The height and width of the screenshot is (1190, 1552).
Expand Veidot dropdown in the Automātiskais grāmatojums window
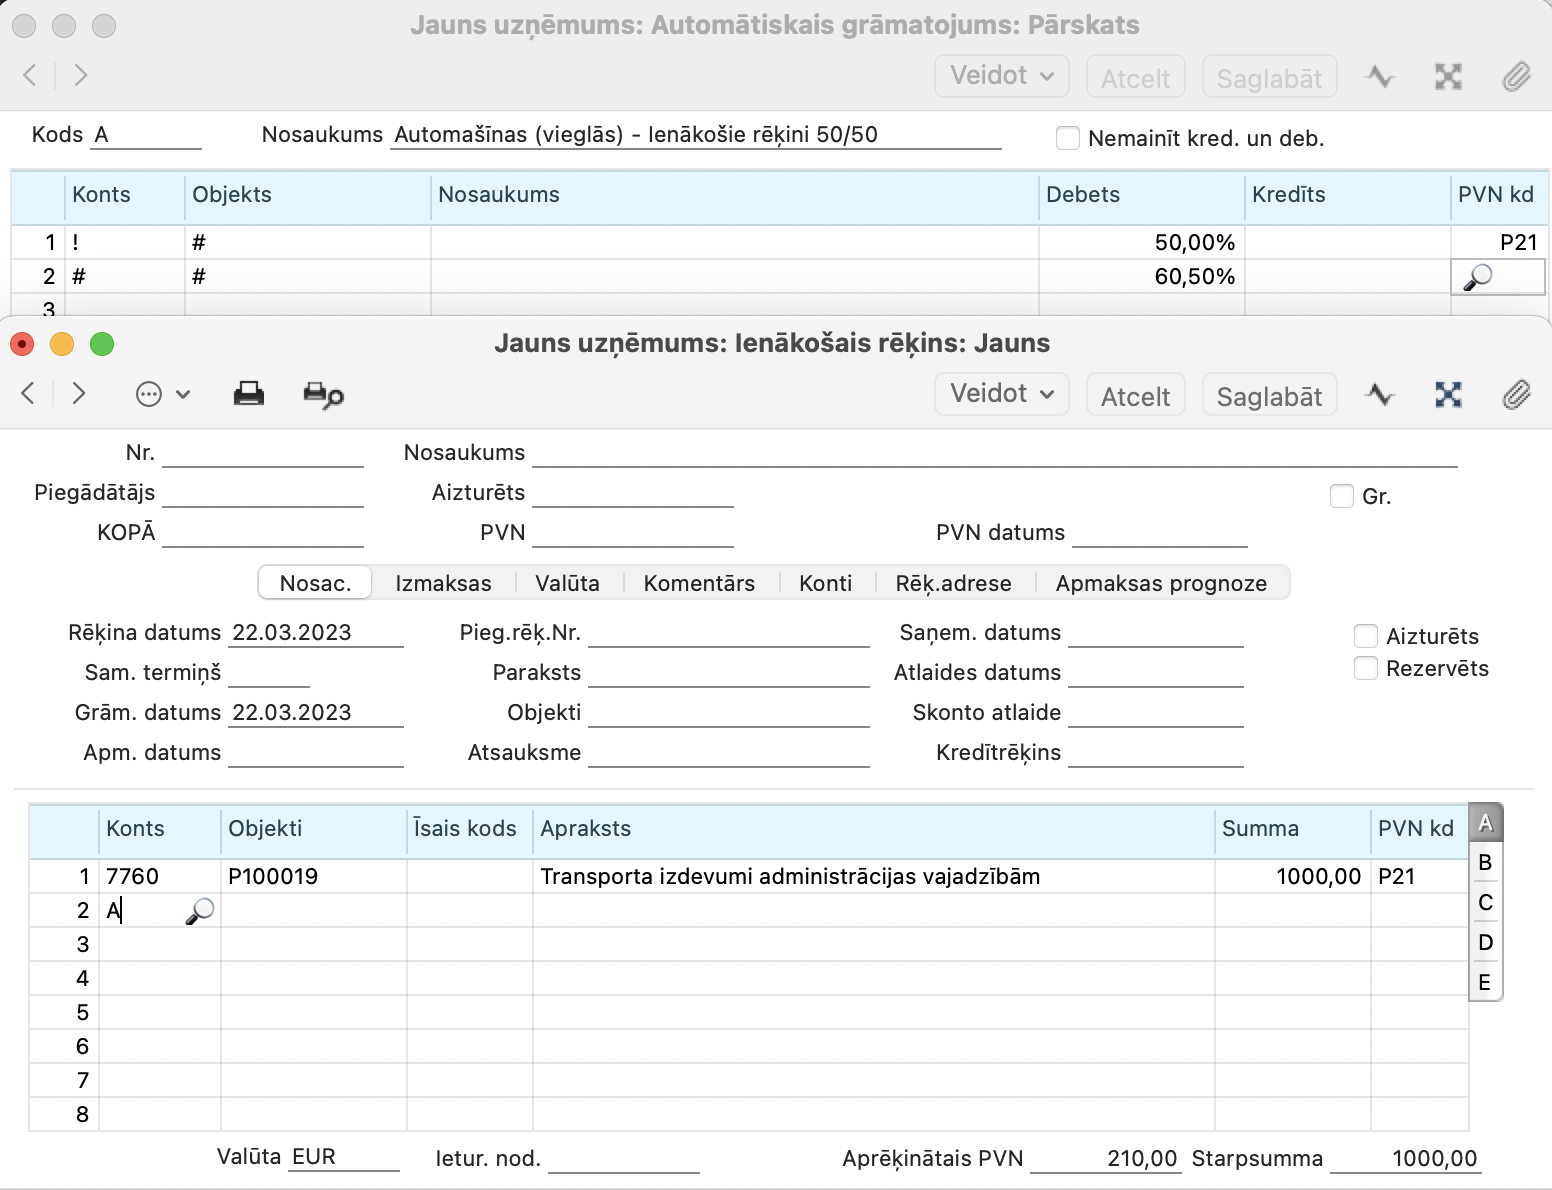coord(1001,76)
